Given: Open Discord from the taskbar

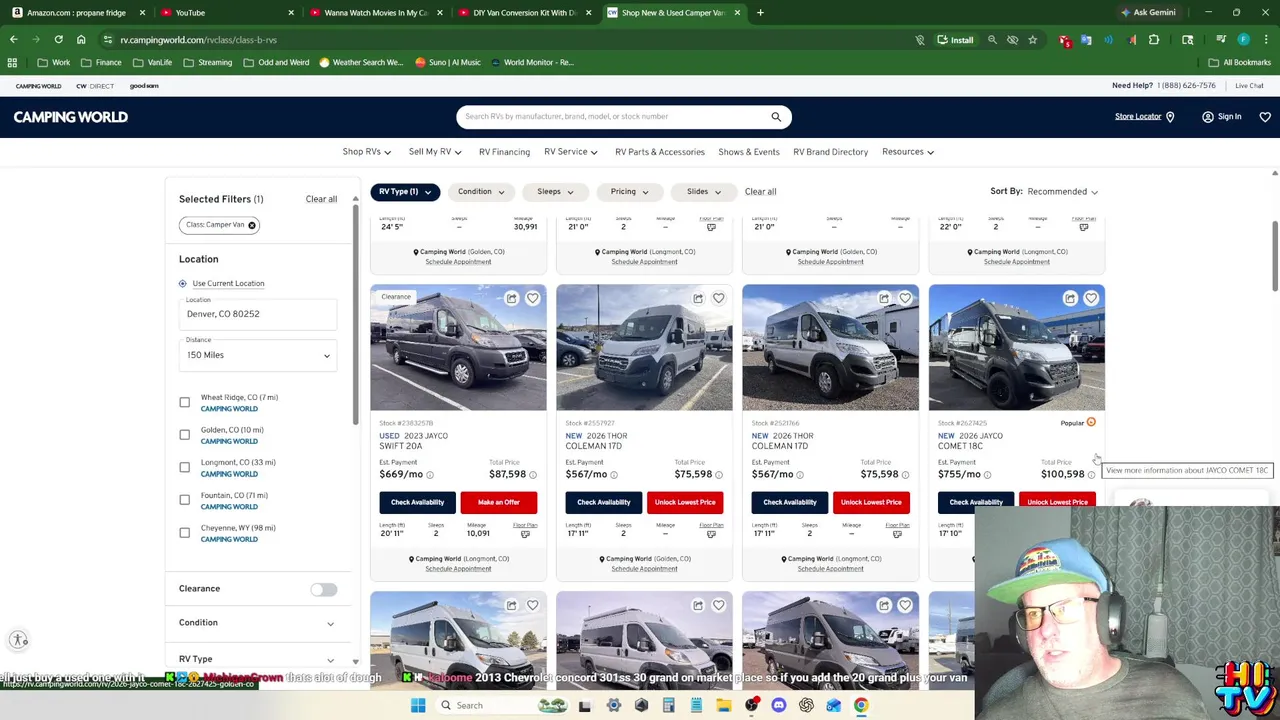Looking at the screenshot, I should (x=778, y=705).
